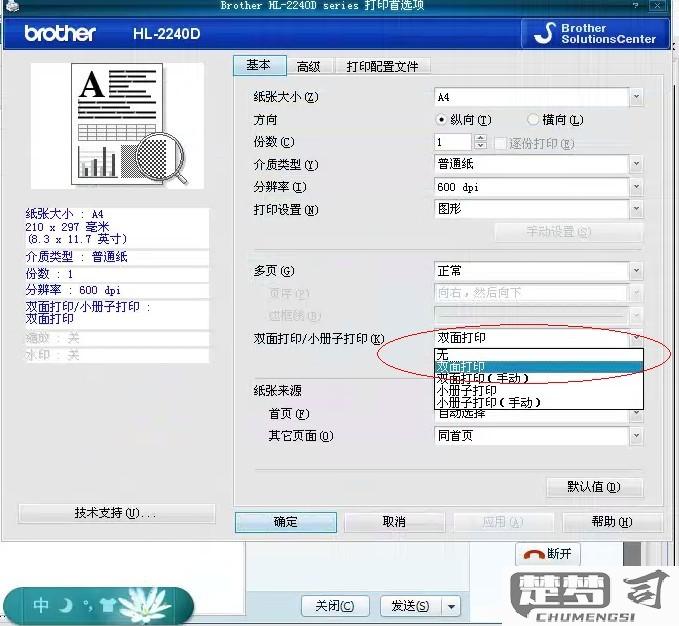Click the 发送 button in background window
Screen dimensions: 679x626
click(x=411, y=606)
